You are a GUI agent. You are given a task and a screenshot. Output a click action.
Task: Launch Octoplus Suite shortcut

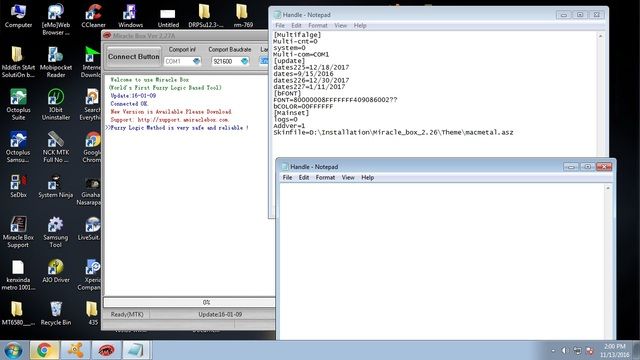pyautogui.click(x=18, y=104)
